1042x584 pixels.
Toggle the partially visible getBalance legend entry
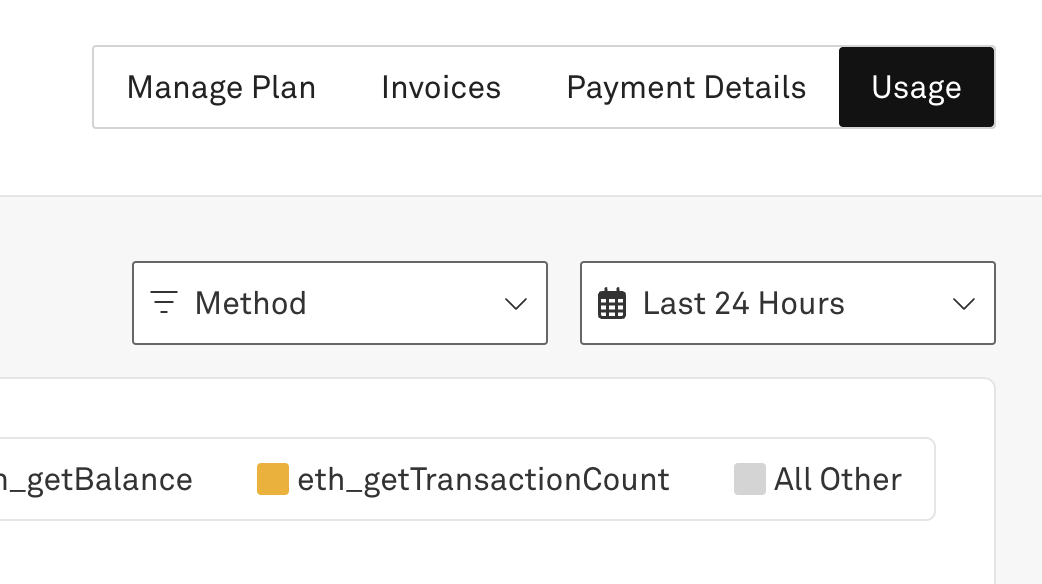(x=96, y=480)
